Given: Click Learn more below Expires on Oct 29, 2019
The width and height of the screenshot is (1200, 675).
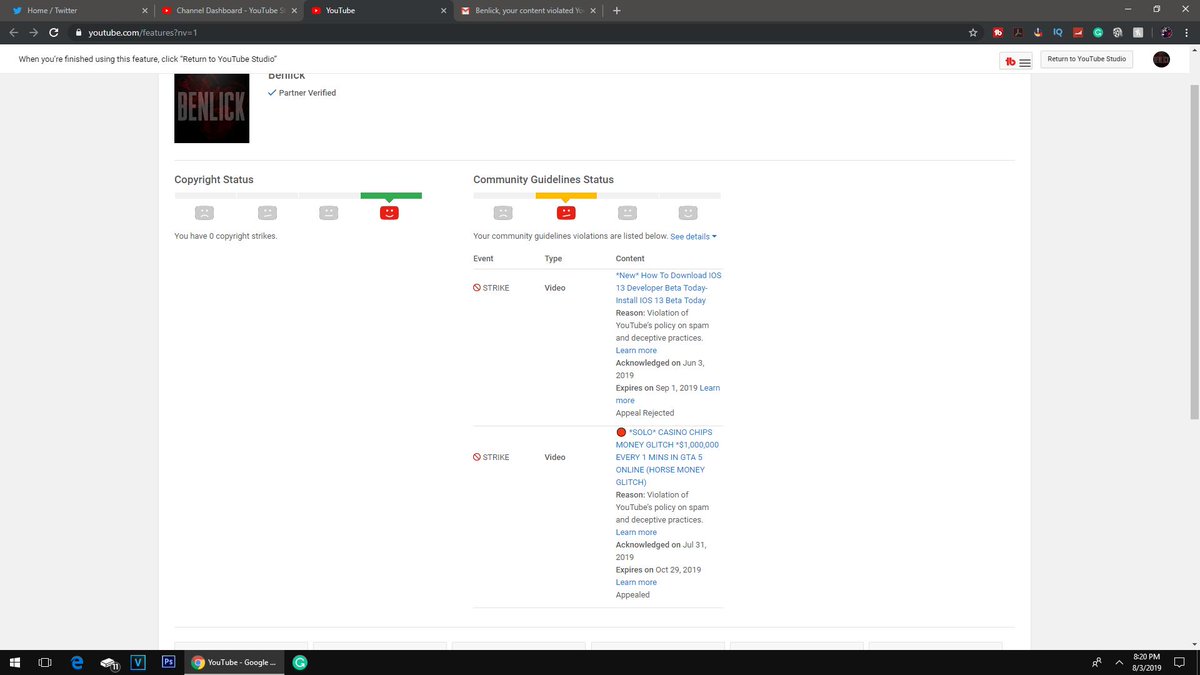Looking at the screenshot, I should pyautogui.click(x=636, y=583).
